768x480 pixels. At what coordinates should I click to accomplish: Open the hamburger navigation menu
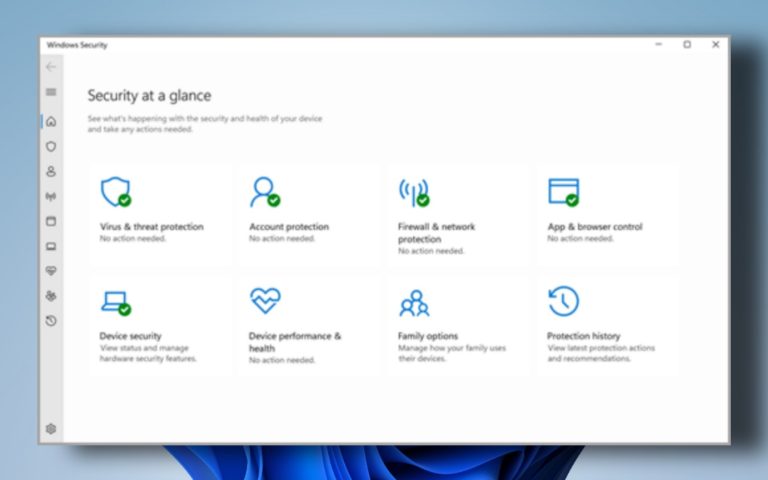click(x=51, y=92)
